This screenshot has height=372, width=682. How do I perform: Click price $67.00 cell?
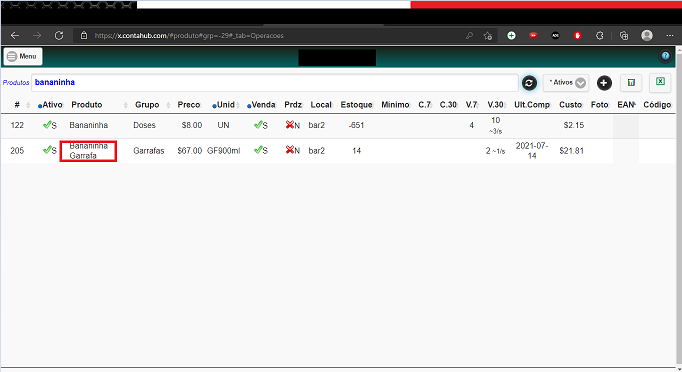(x=190, y=151)
